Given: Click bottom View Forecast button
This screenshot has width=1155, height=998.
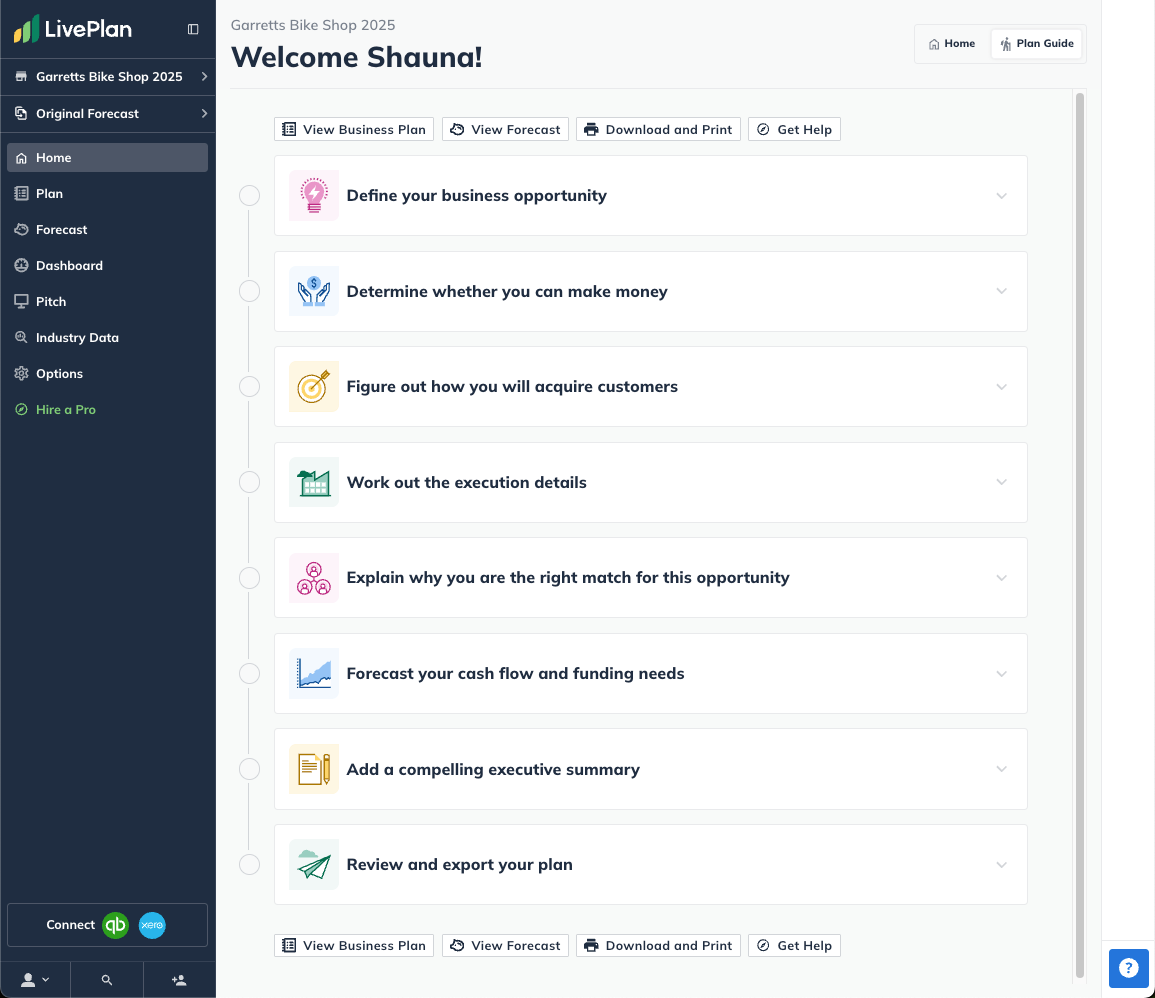Looking at the screenshot, I should [x=505, y=946].
